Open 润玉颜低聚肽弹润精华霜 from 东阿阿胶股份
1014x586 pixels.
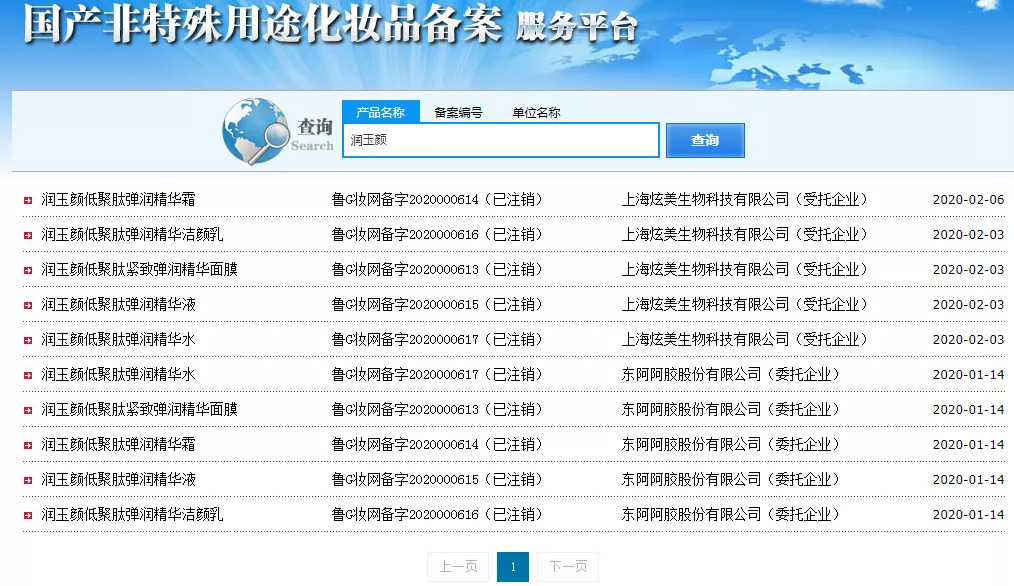118,444
